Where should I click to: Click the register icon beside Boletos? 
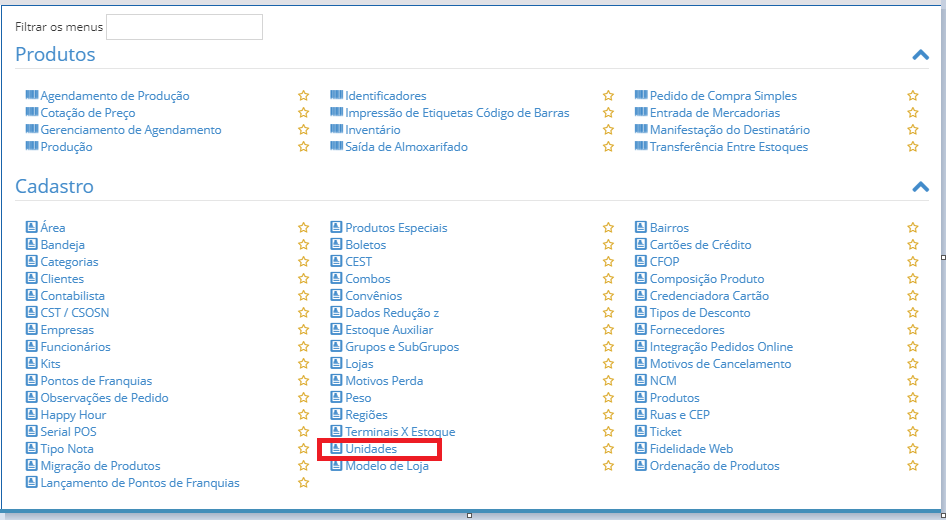[337, 244]
